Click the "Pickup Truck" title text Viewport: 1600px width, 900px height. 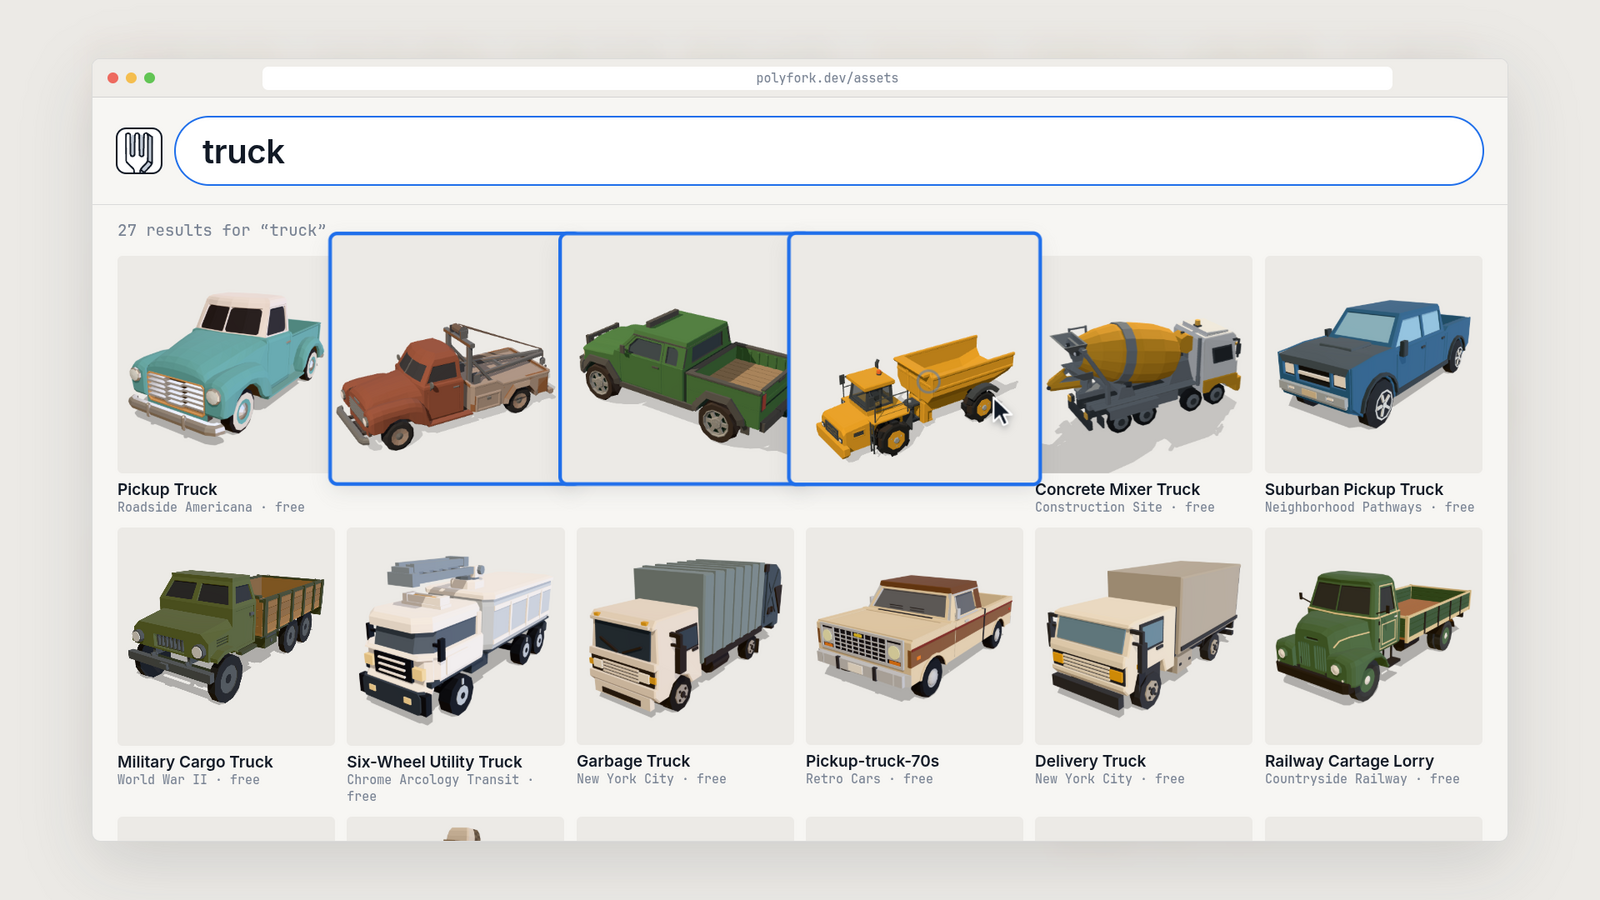click(167, 489)
